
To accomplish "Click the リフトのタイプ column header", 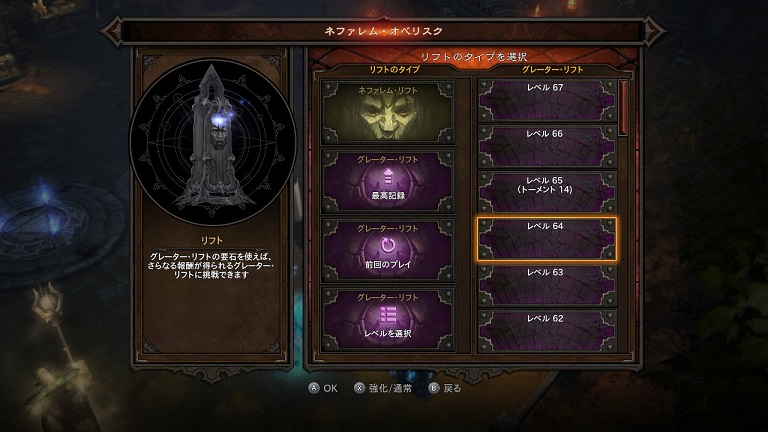I will tap(394, 70).
